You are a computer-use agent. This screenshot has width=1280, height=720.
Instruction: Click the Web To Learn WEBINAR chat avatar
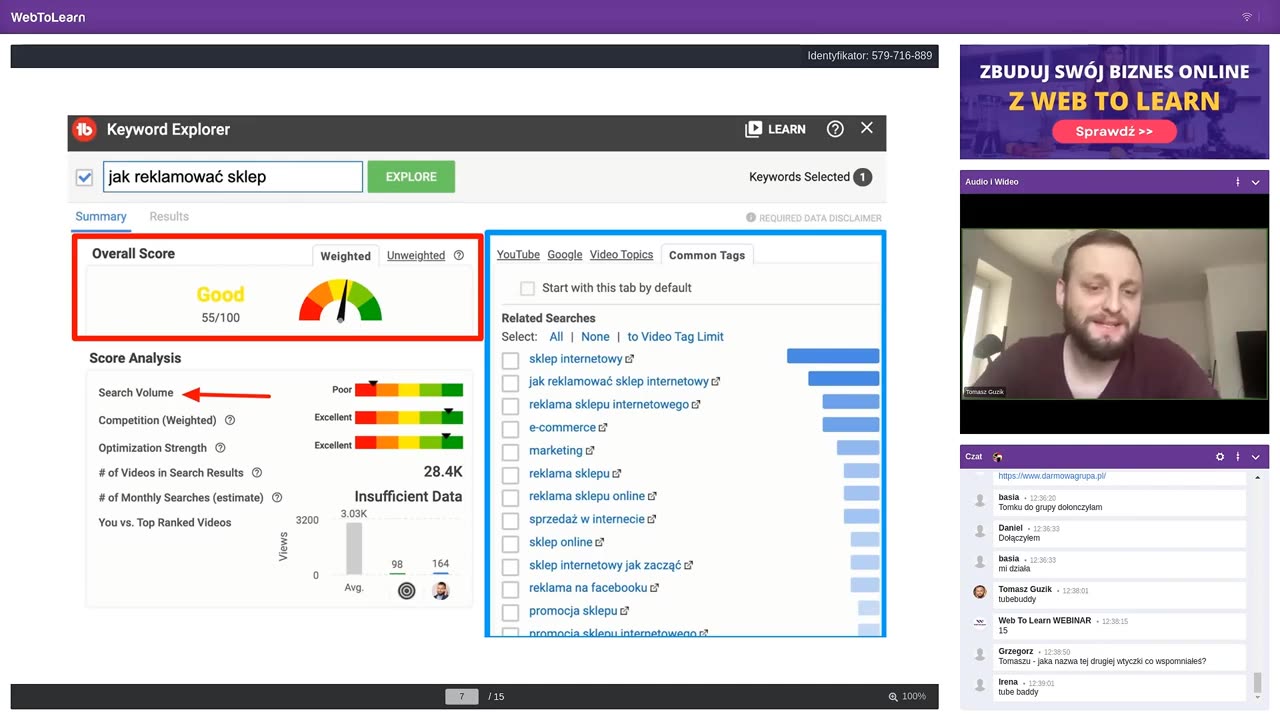click(980, 623)
